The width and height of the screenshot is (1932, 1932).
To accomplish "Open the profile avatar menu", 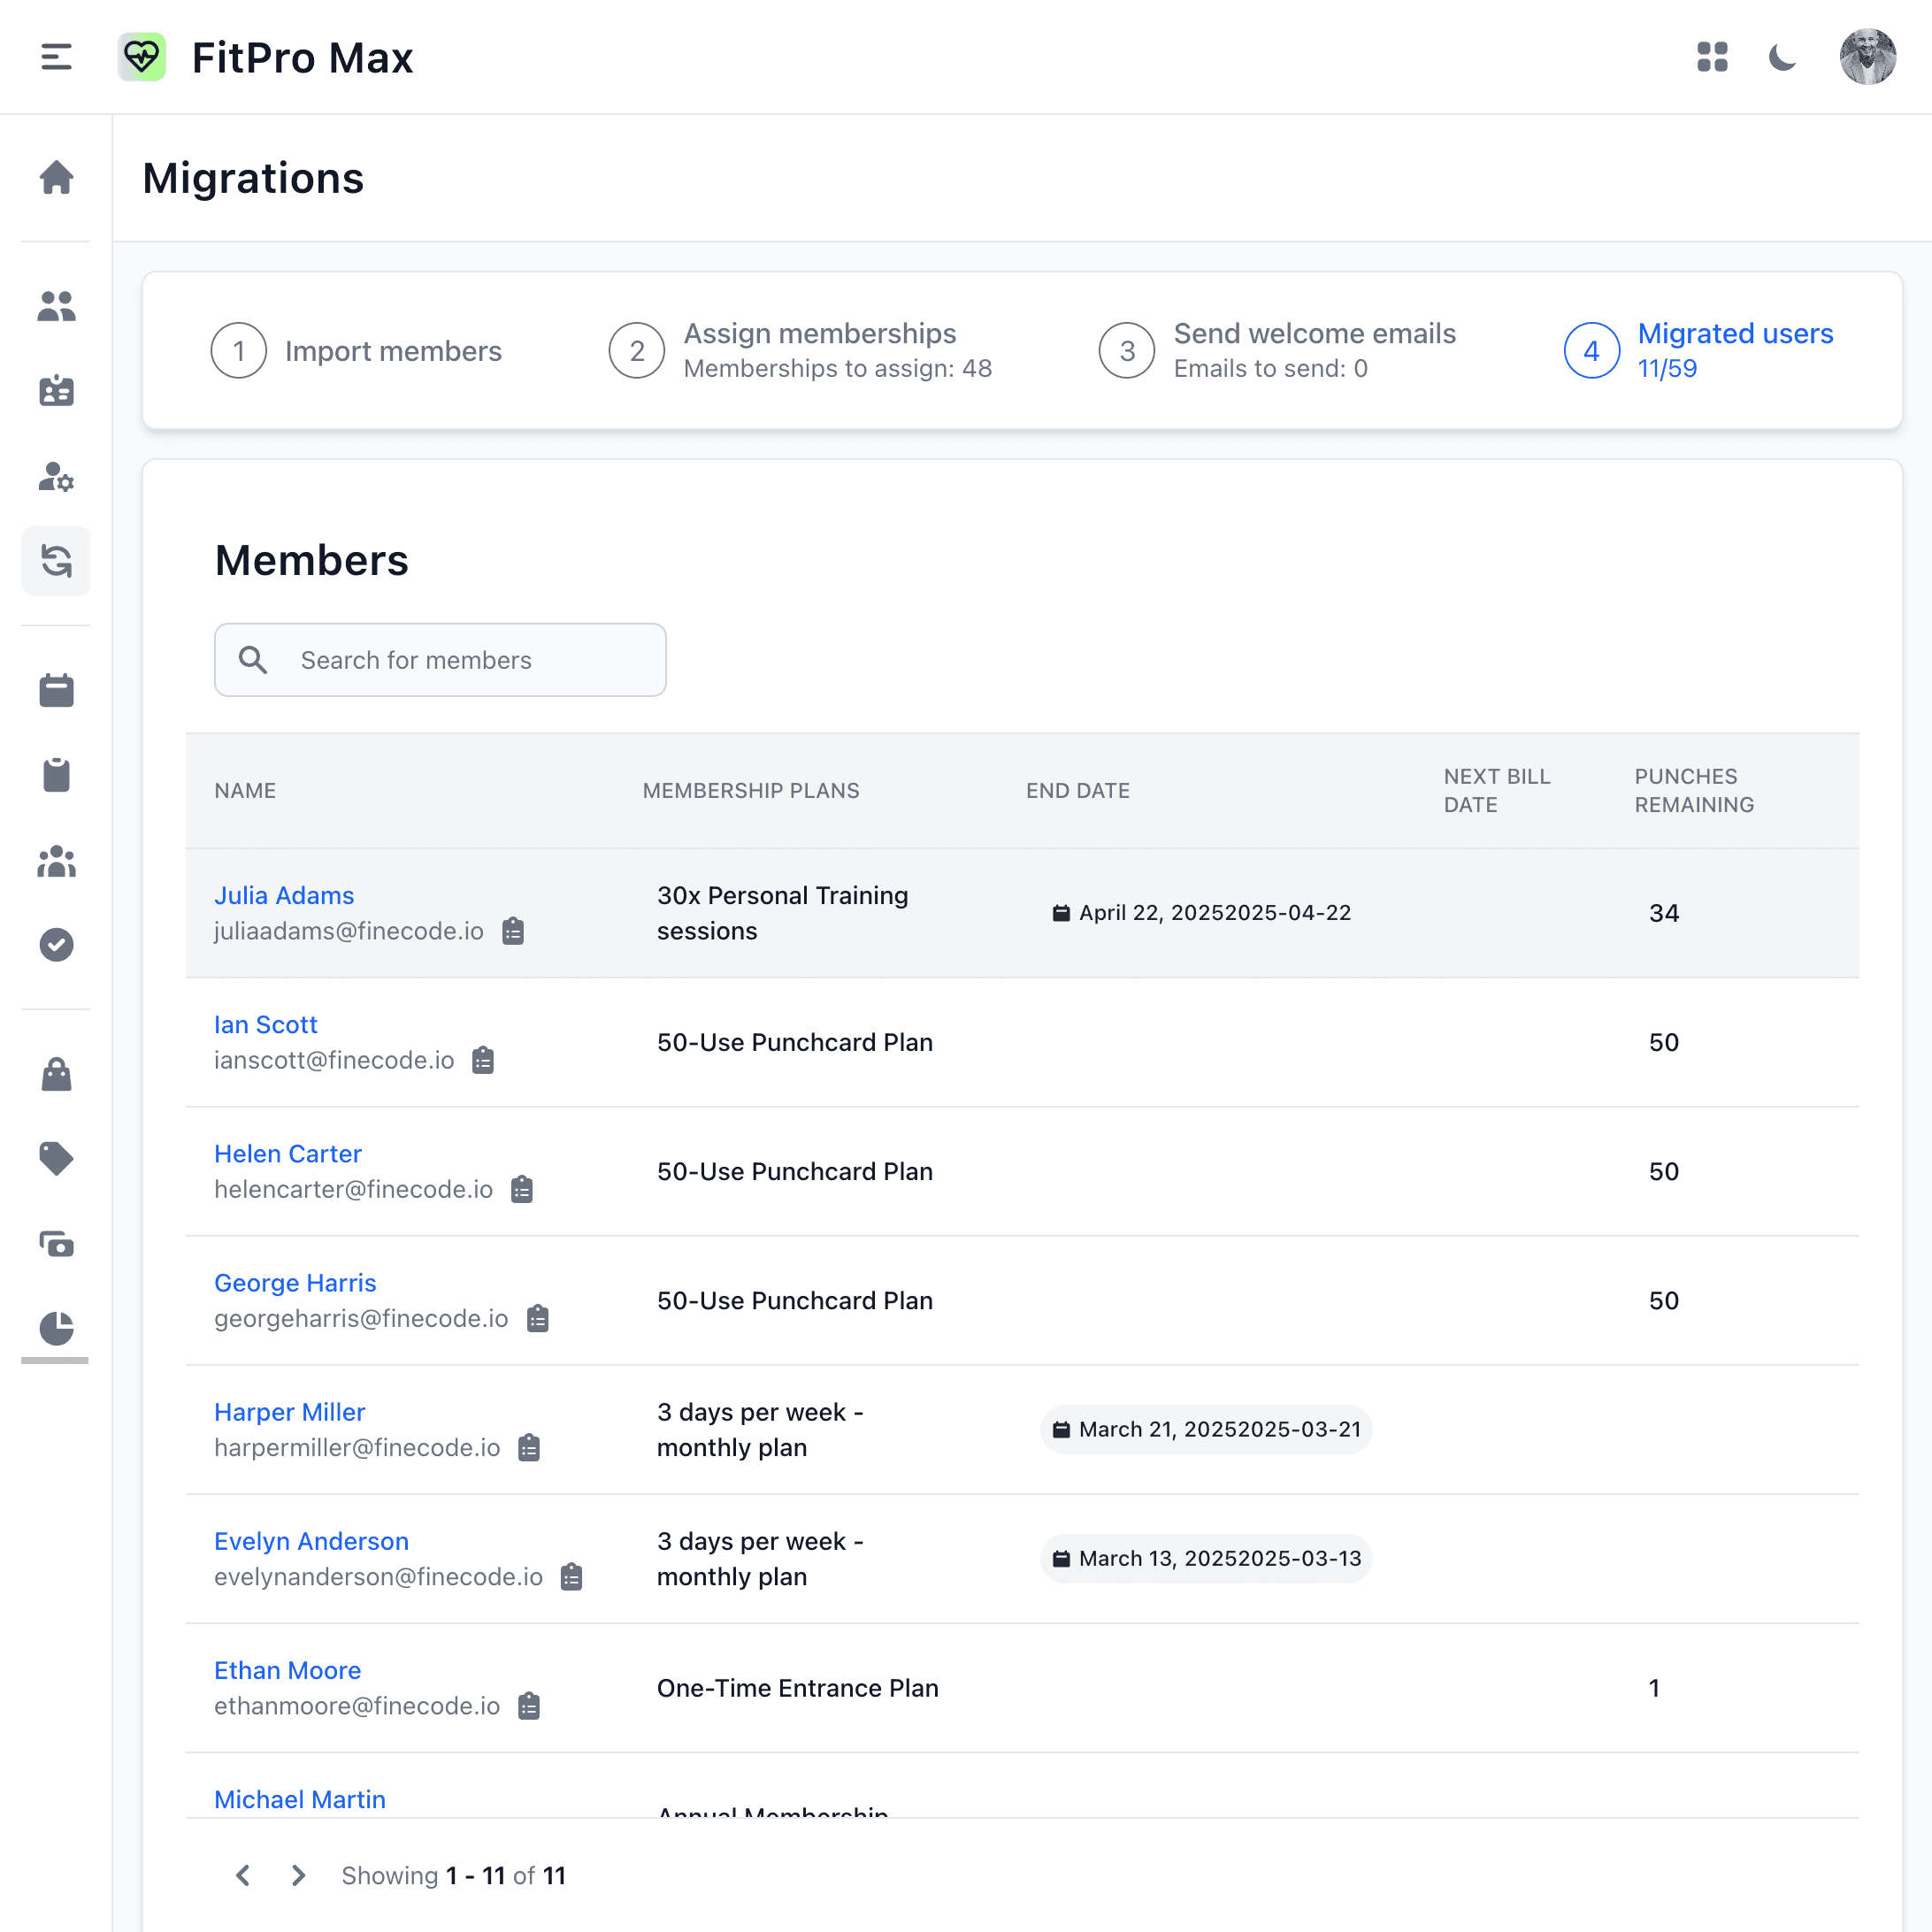I will [x=1868, y=57].
